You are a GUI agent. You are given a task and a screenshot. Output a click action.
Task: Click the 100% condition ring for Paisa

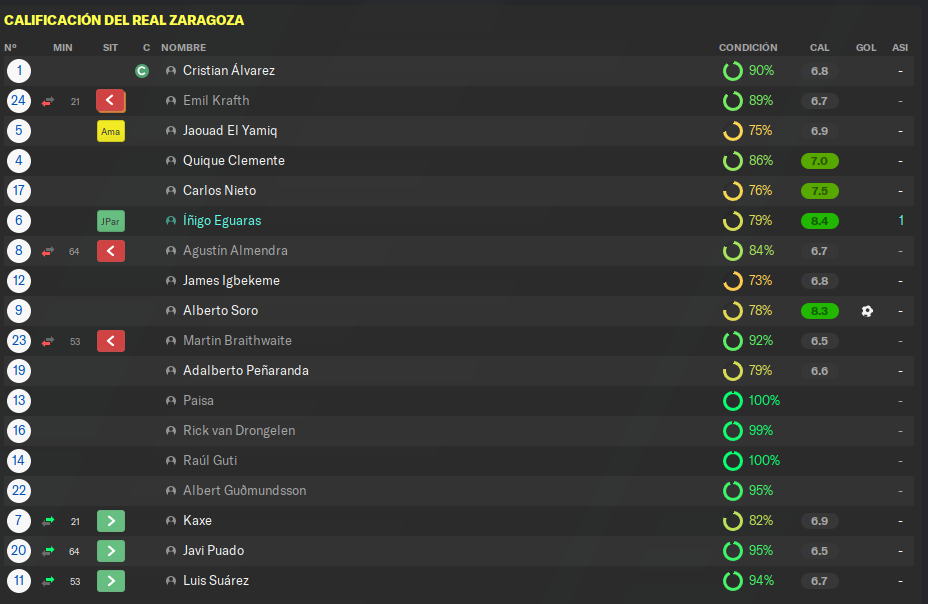pyautogui.click(x=733, y=401)
